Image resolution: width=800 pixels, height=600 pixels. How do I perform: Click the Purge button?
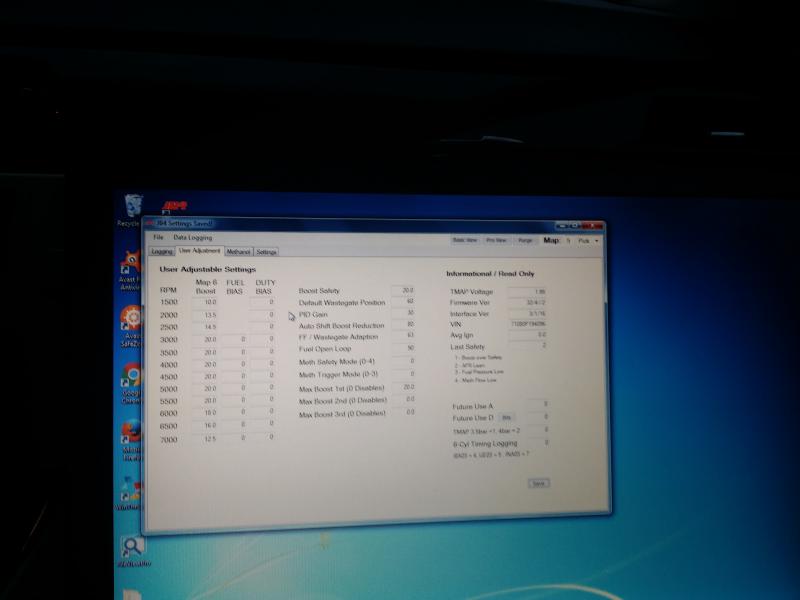[525, 240]
